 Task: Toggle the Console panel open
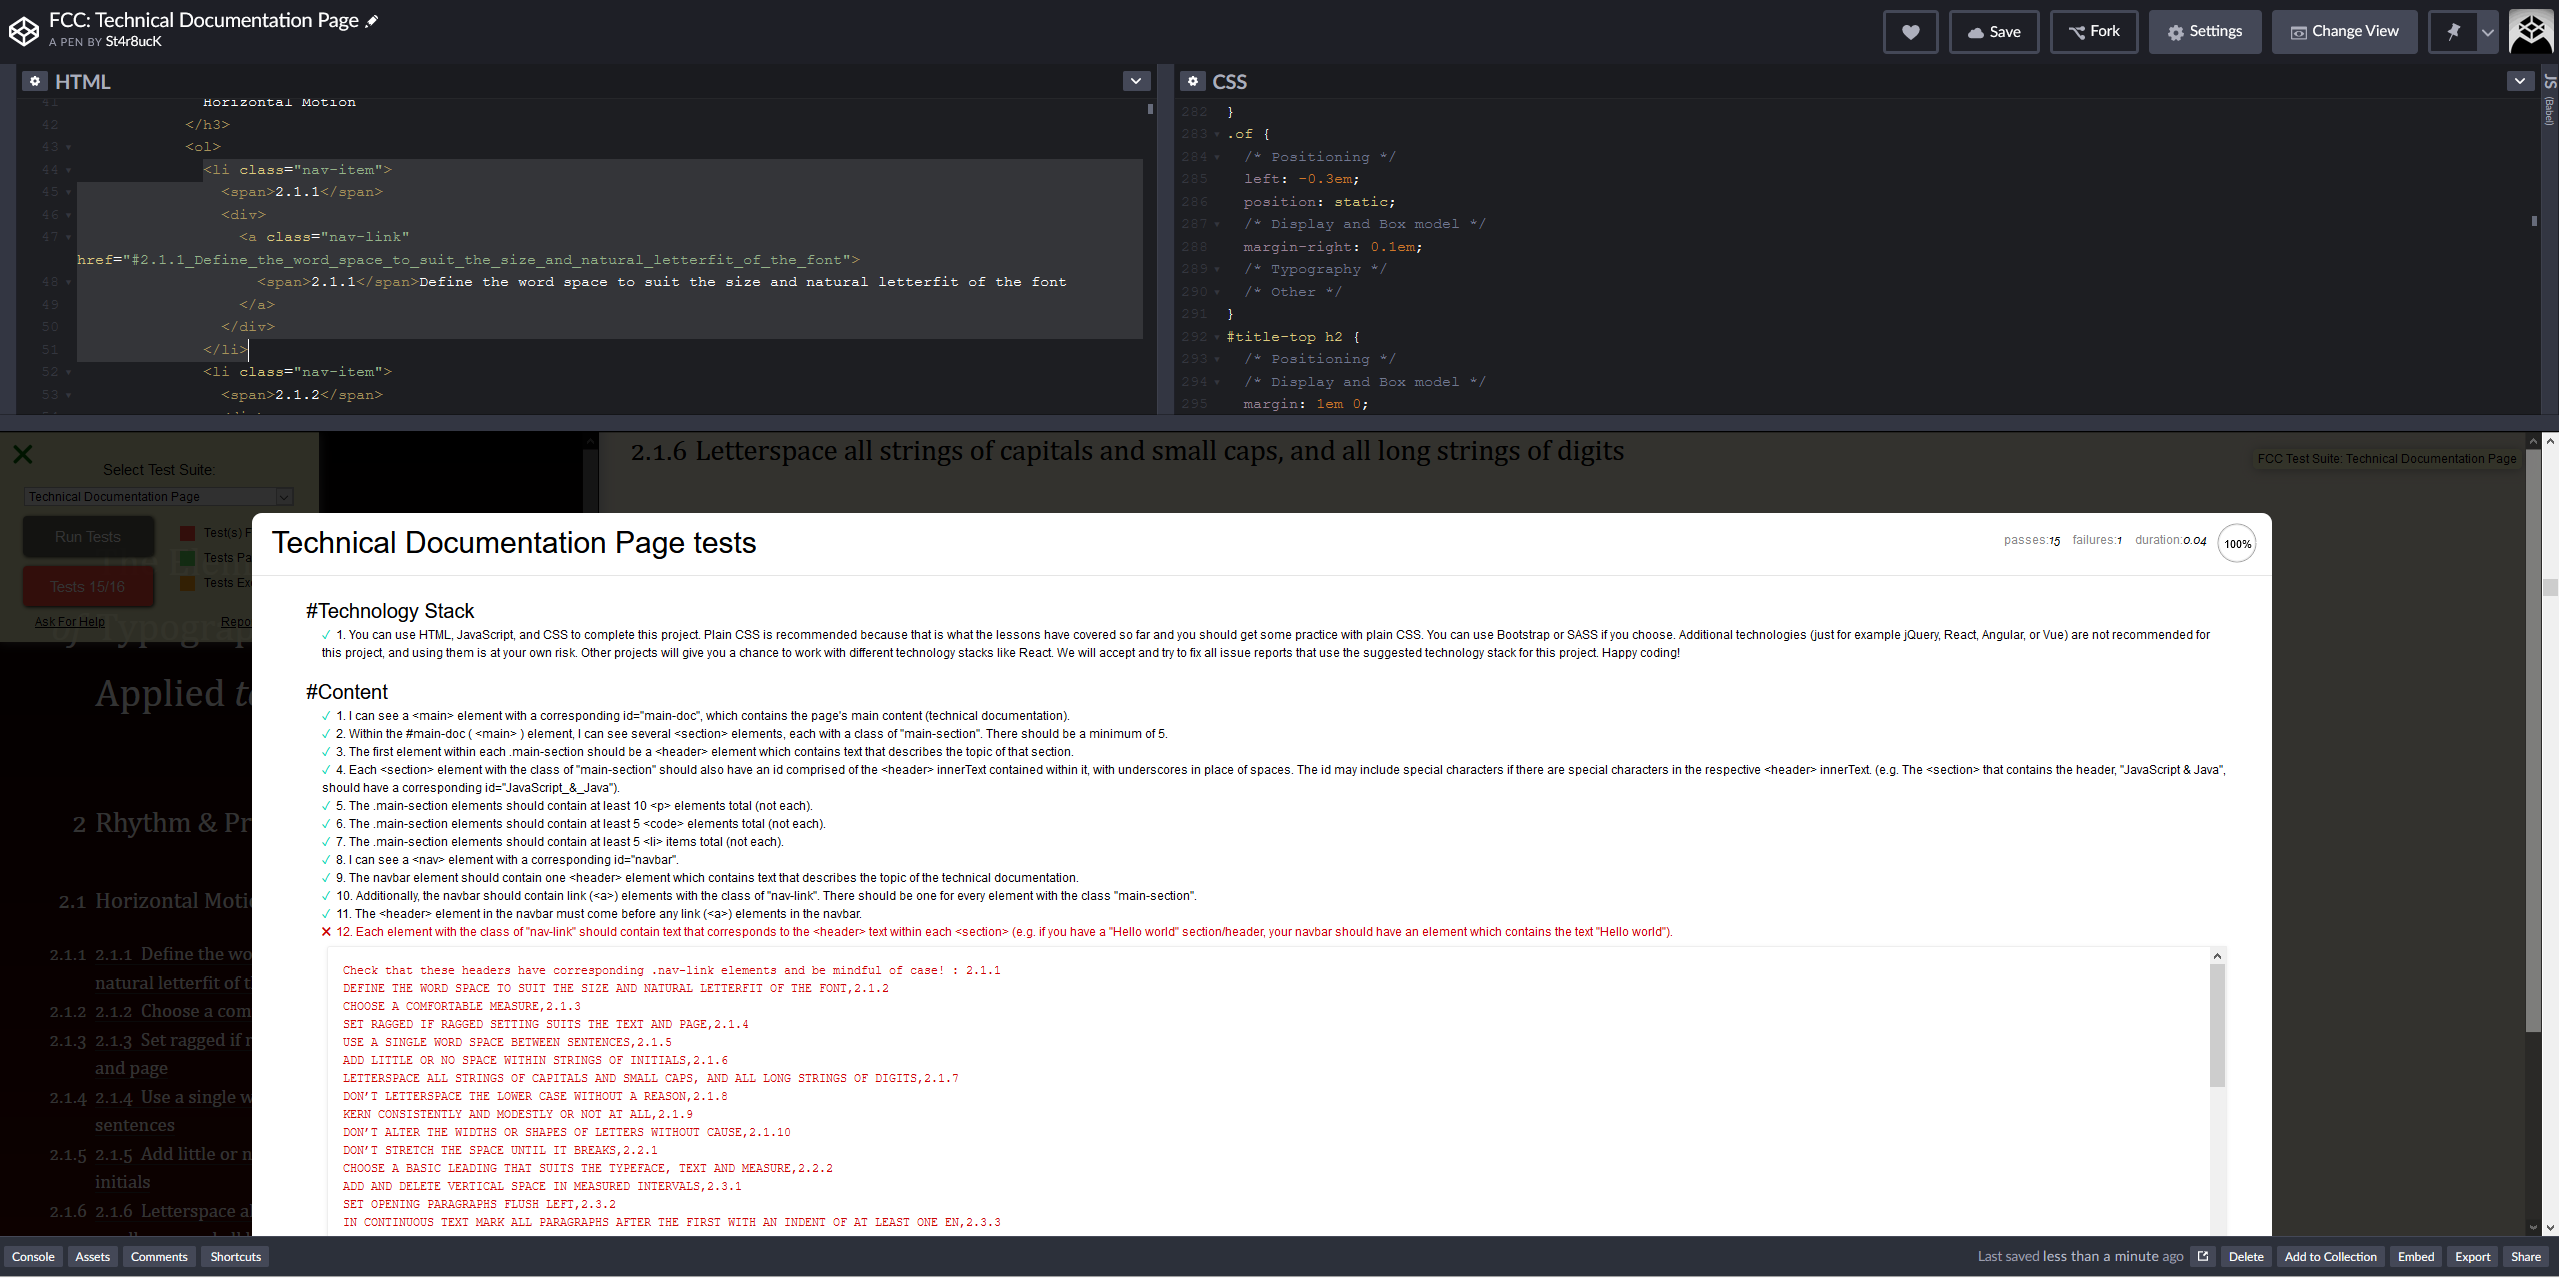coord(33,1256)
